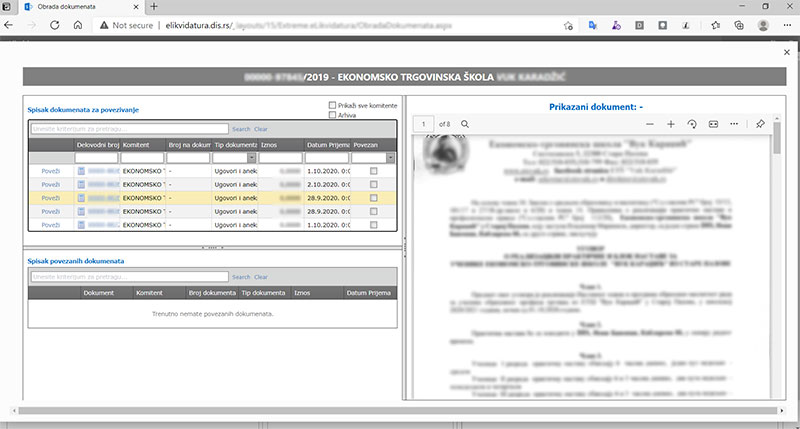The width and height of the screenshot is (800, 429).
Task: Select the 'Obrada dokumenata' browser tab
Action: coord(70,7)
